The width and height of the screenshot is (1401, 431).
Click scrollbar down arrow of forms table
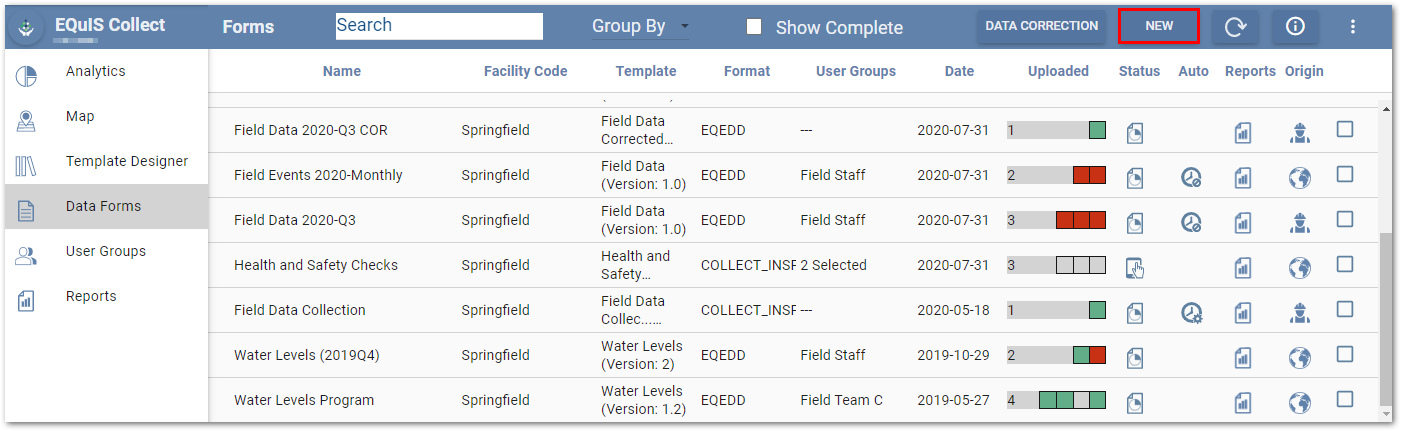click(x=1386, y=412)
